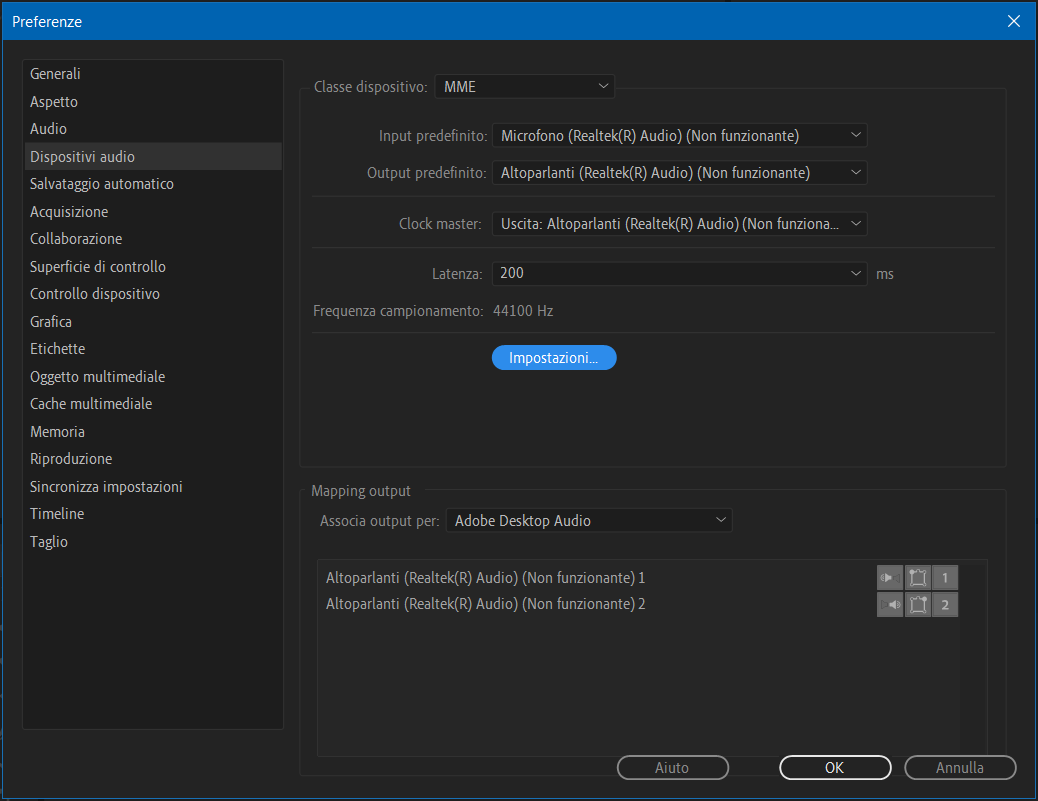This screenshot has height=801, width=1038.
Task: Cancel with the Annulla button
Action: [x=960, y=768]
